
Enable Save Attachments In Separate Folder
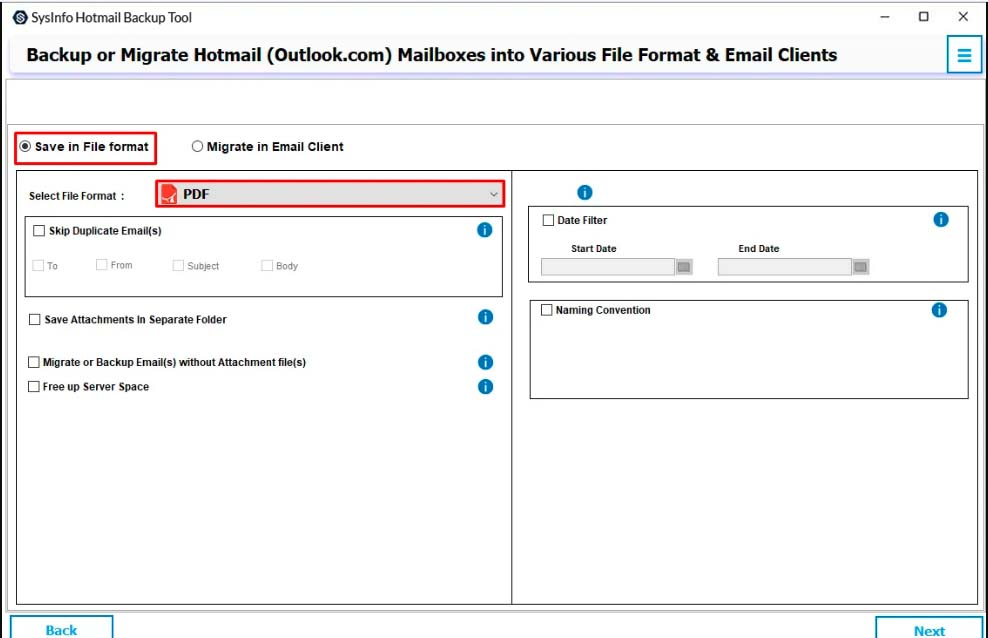[x=35, y=319]
